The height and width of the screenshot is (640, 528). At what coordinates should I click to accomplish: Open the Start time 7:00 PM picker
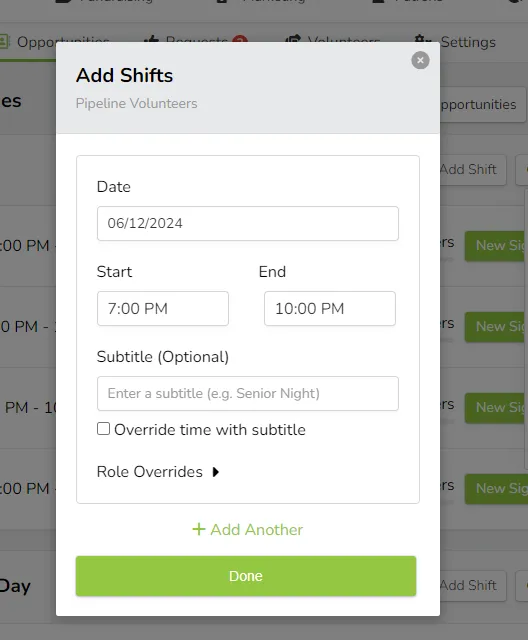(x=163, y=309)
